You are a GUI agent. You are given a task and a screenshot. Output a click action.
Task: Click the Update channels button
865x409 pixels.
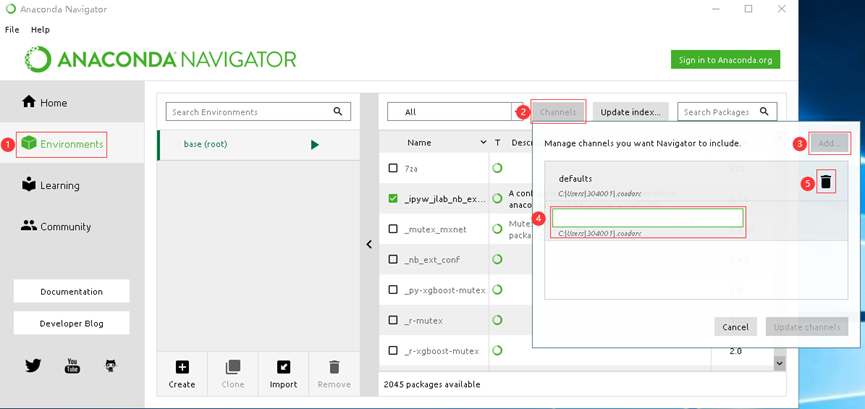[x=807, y=327]
